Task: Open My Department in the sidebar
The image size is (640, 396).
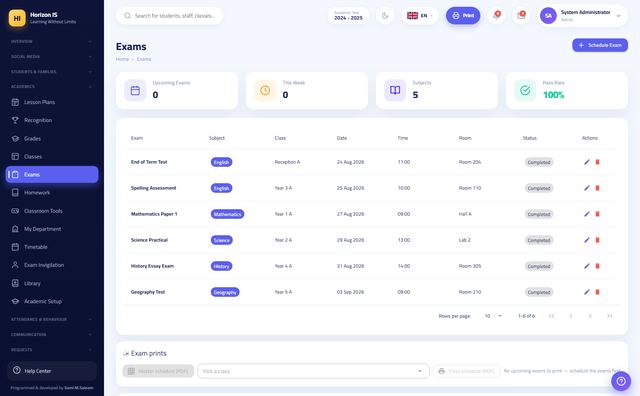Action: [52, 229]
